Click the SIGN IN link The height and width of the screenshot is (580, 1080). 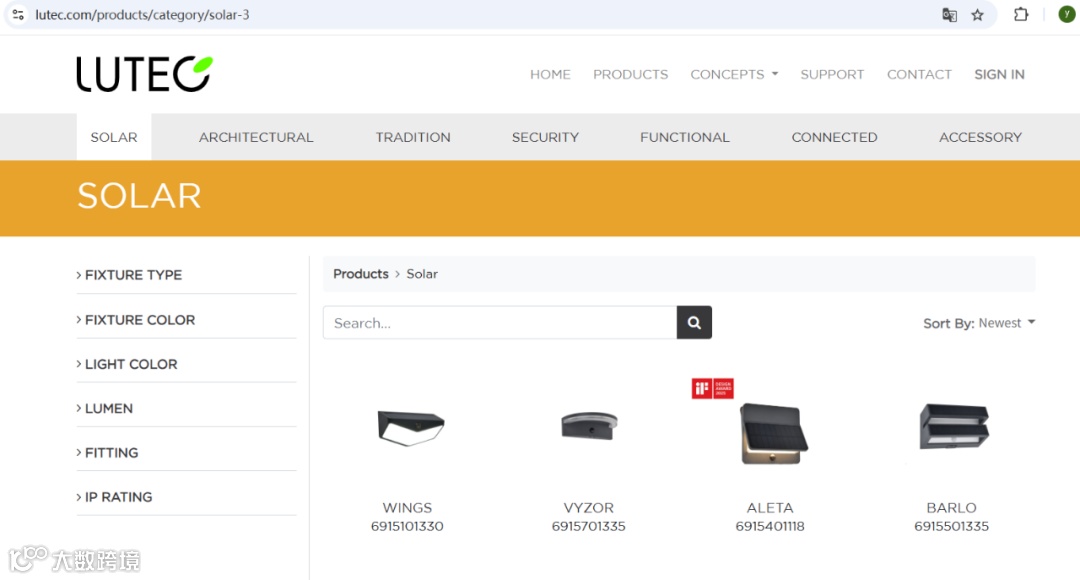[999, 74]
